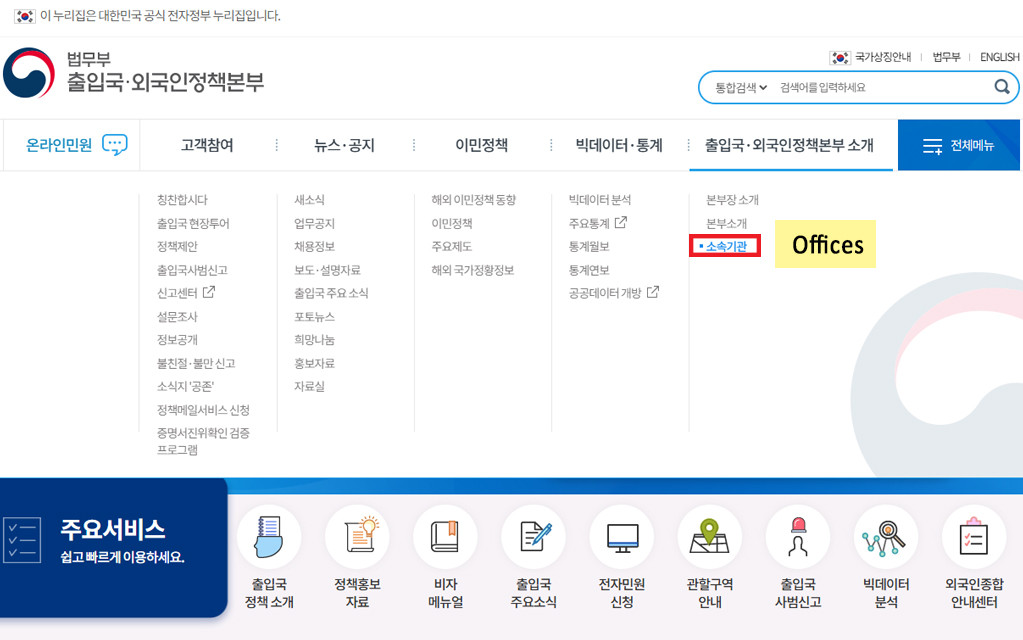
Task: Open 외국인종합 안내센터 clipboard icon
Action: click(974, 537)
